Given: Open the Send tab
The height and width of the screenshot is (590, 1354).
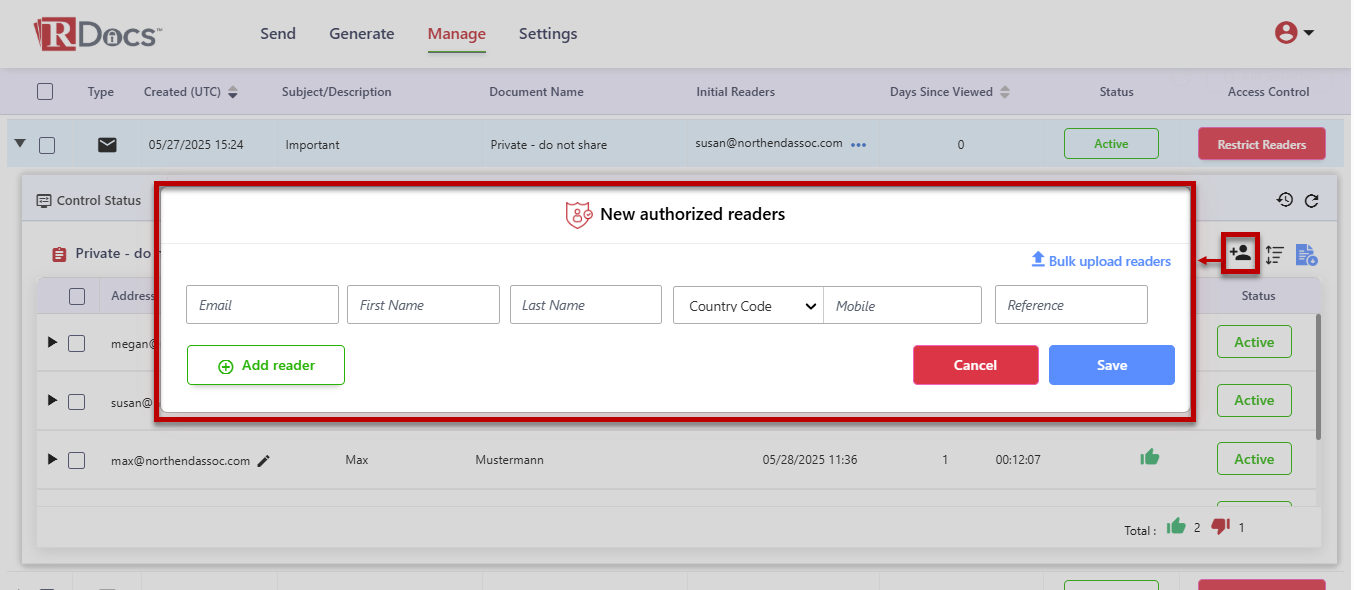Looking at the screenshot, I should tap(278, 34).
